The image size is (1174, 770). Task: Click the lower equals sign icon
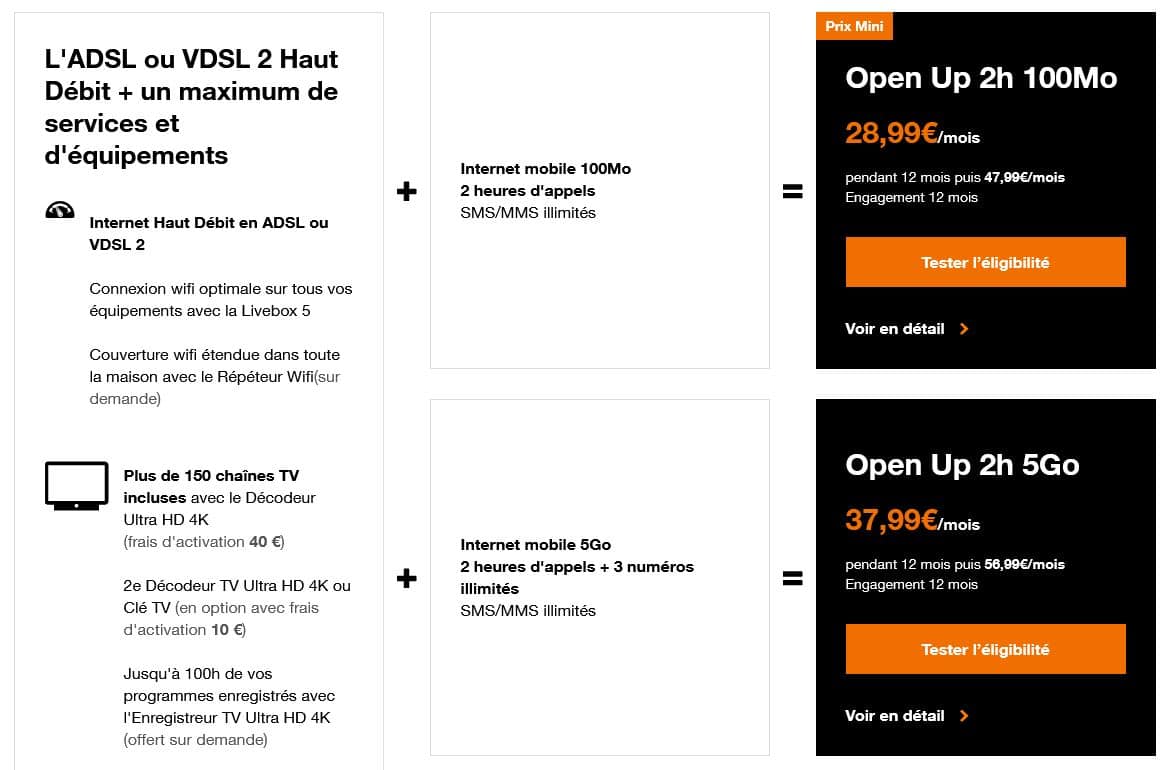[792, 578]
